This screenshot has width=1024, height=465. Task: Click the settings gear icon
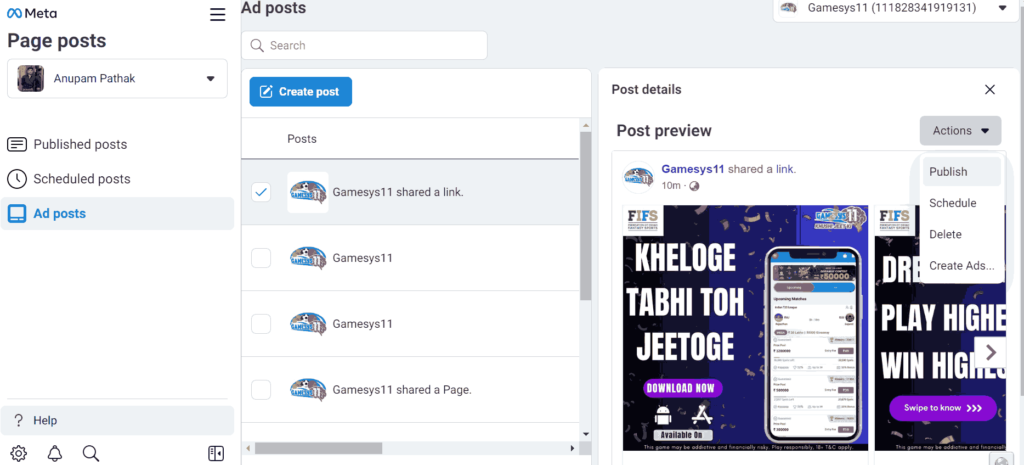[x=19, y=453]
